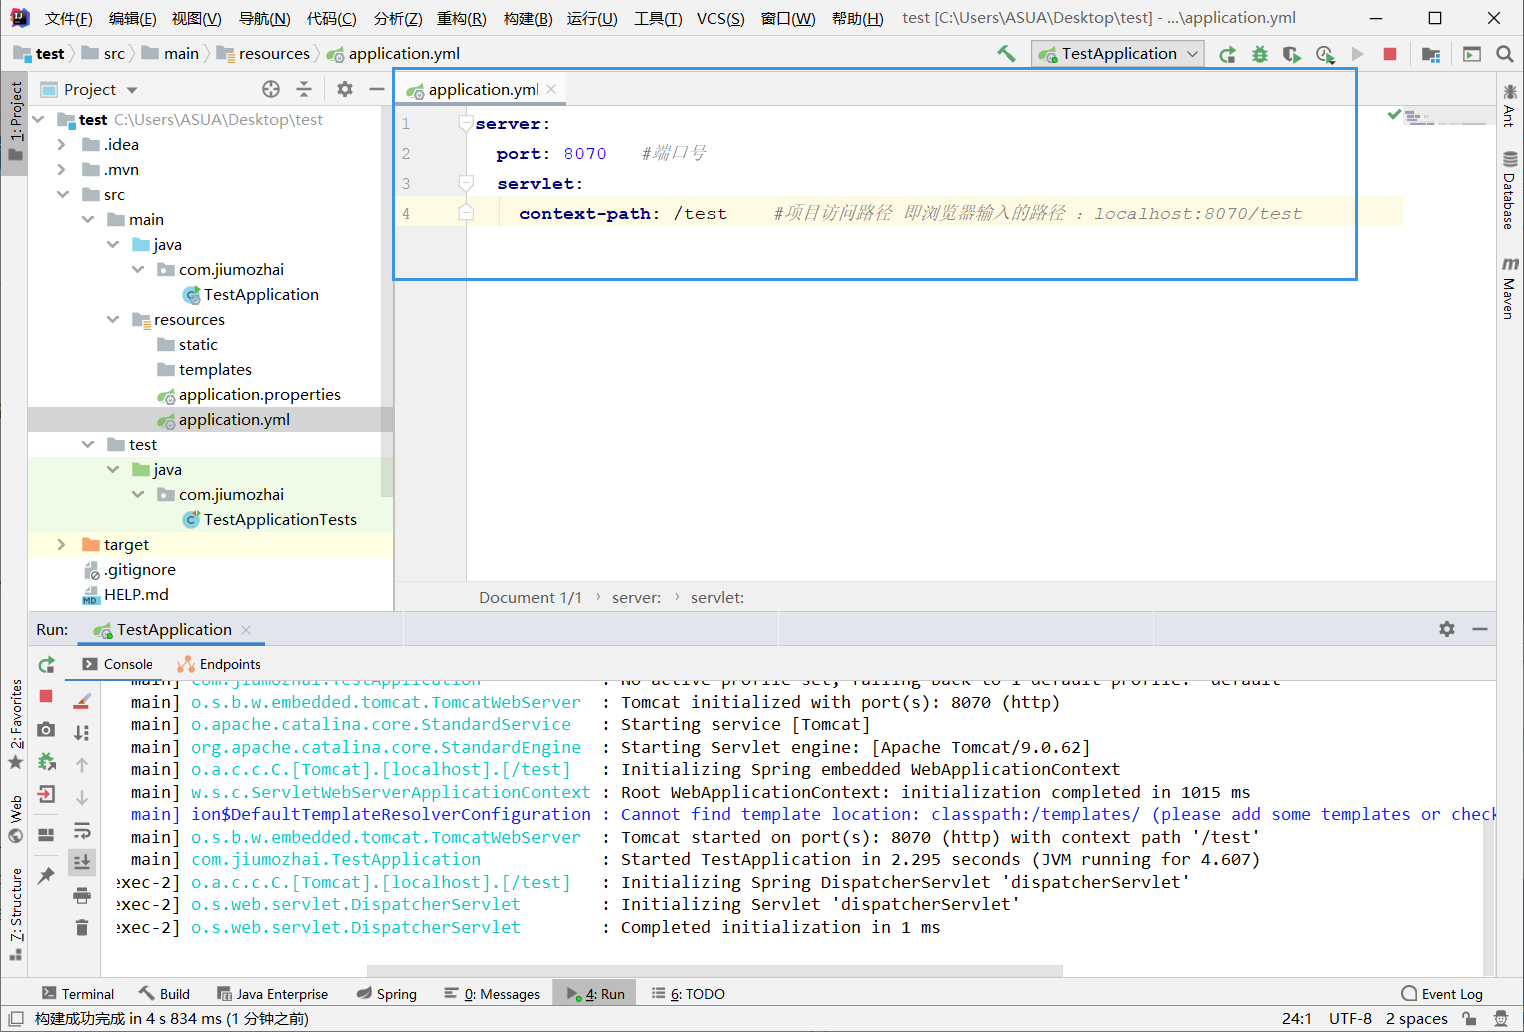Open the VCS(S) menu
1524x1032 pixels.
(720, 19)
